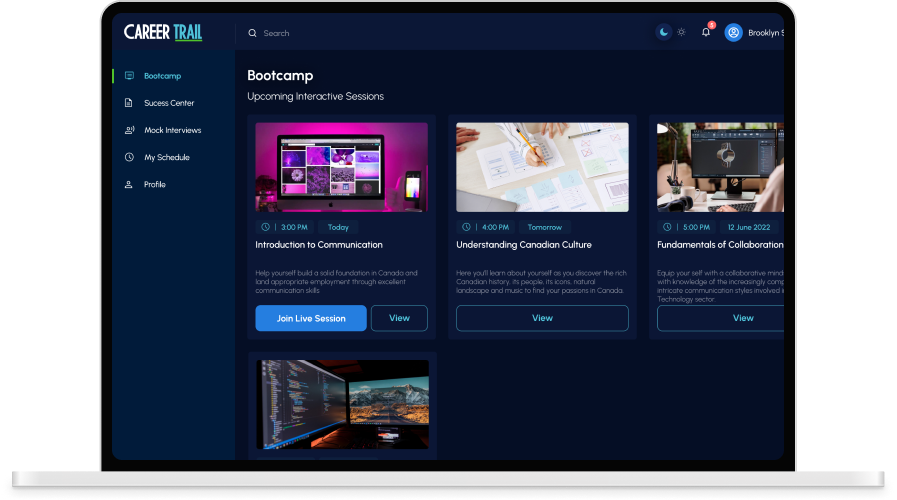The height and width of the screenshot is (500, 897).
Task: Switch to light mode with sun toggle
Action: click(x=681, y=32)
